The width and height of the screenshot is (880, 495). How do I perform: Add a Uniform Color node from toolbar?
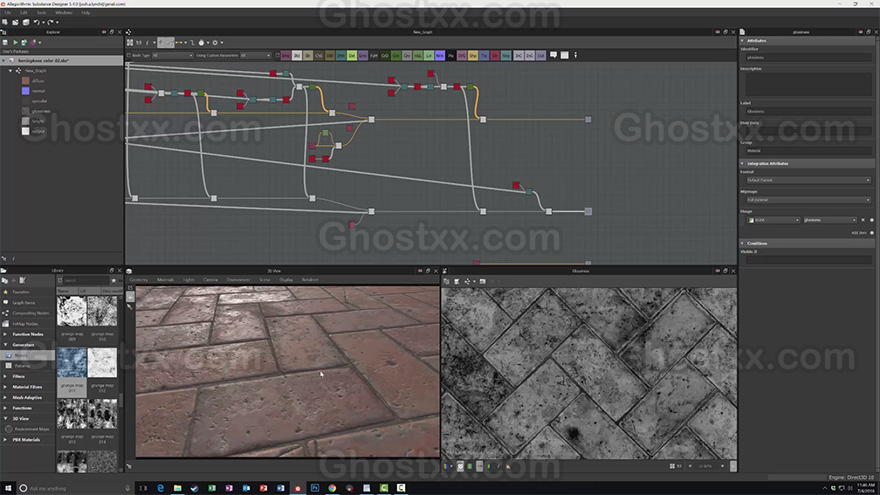pyautogui.click(x=495, y=56)
